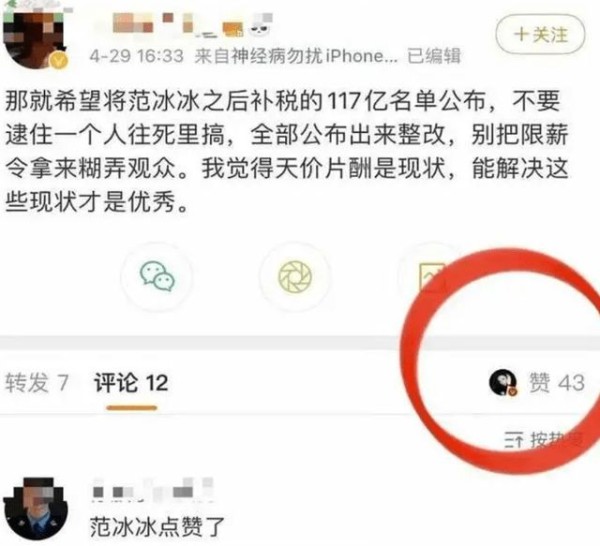
Task: Share post via WeChat icon
Action: point(157,276)
